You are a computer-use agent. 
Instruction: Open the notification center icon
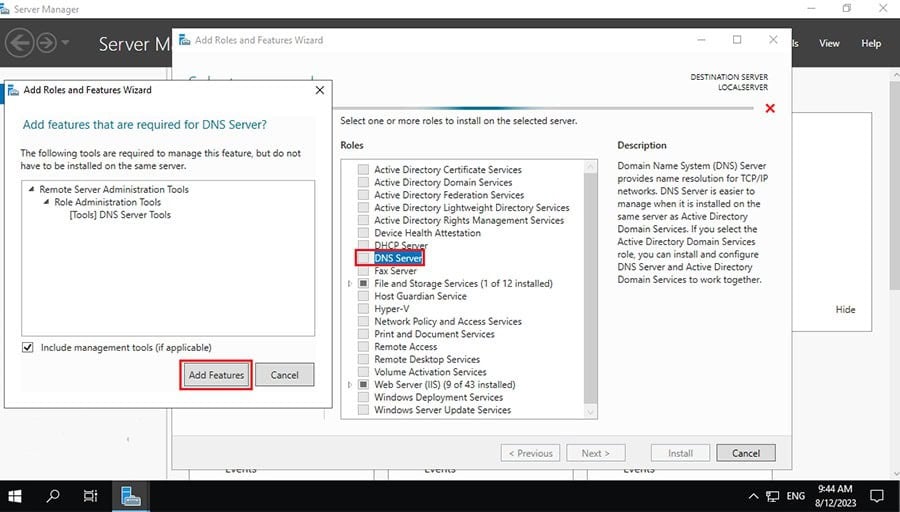tap(876, 496)
